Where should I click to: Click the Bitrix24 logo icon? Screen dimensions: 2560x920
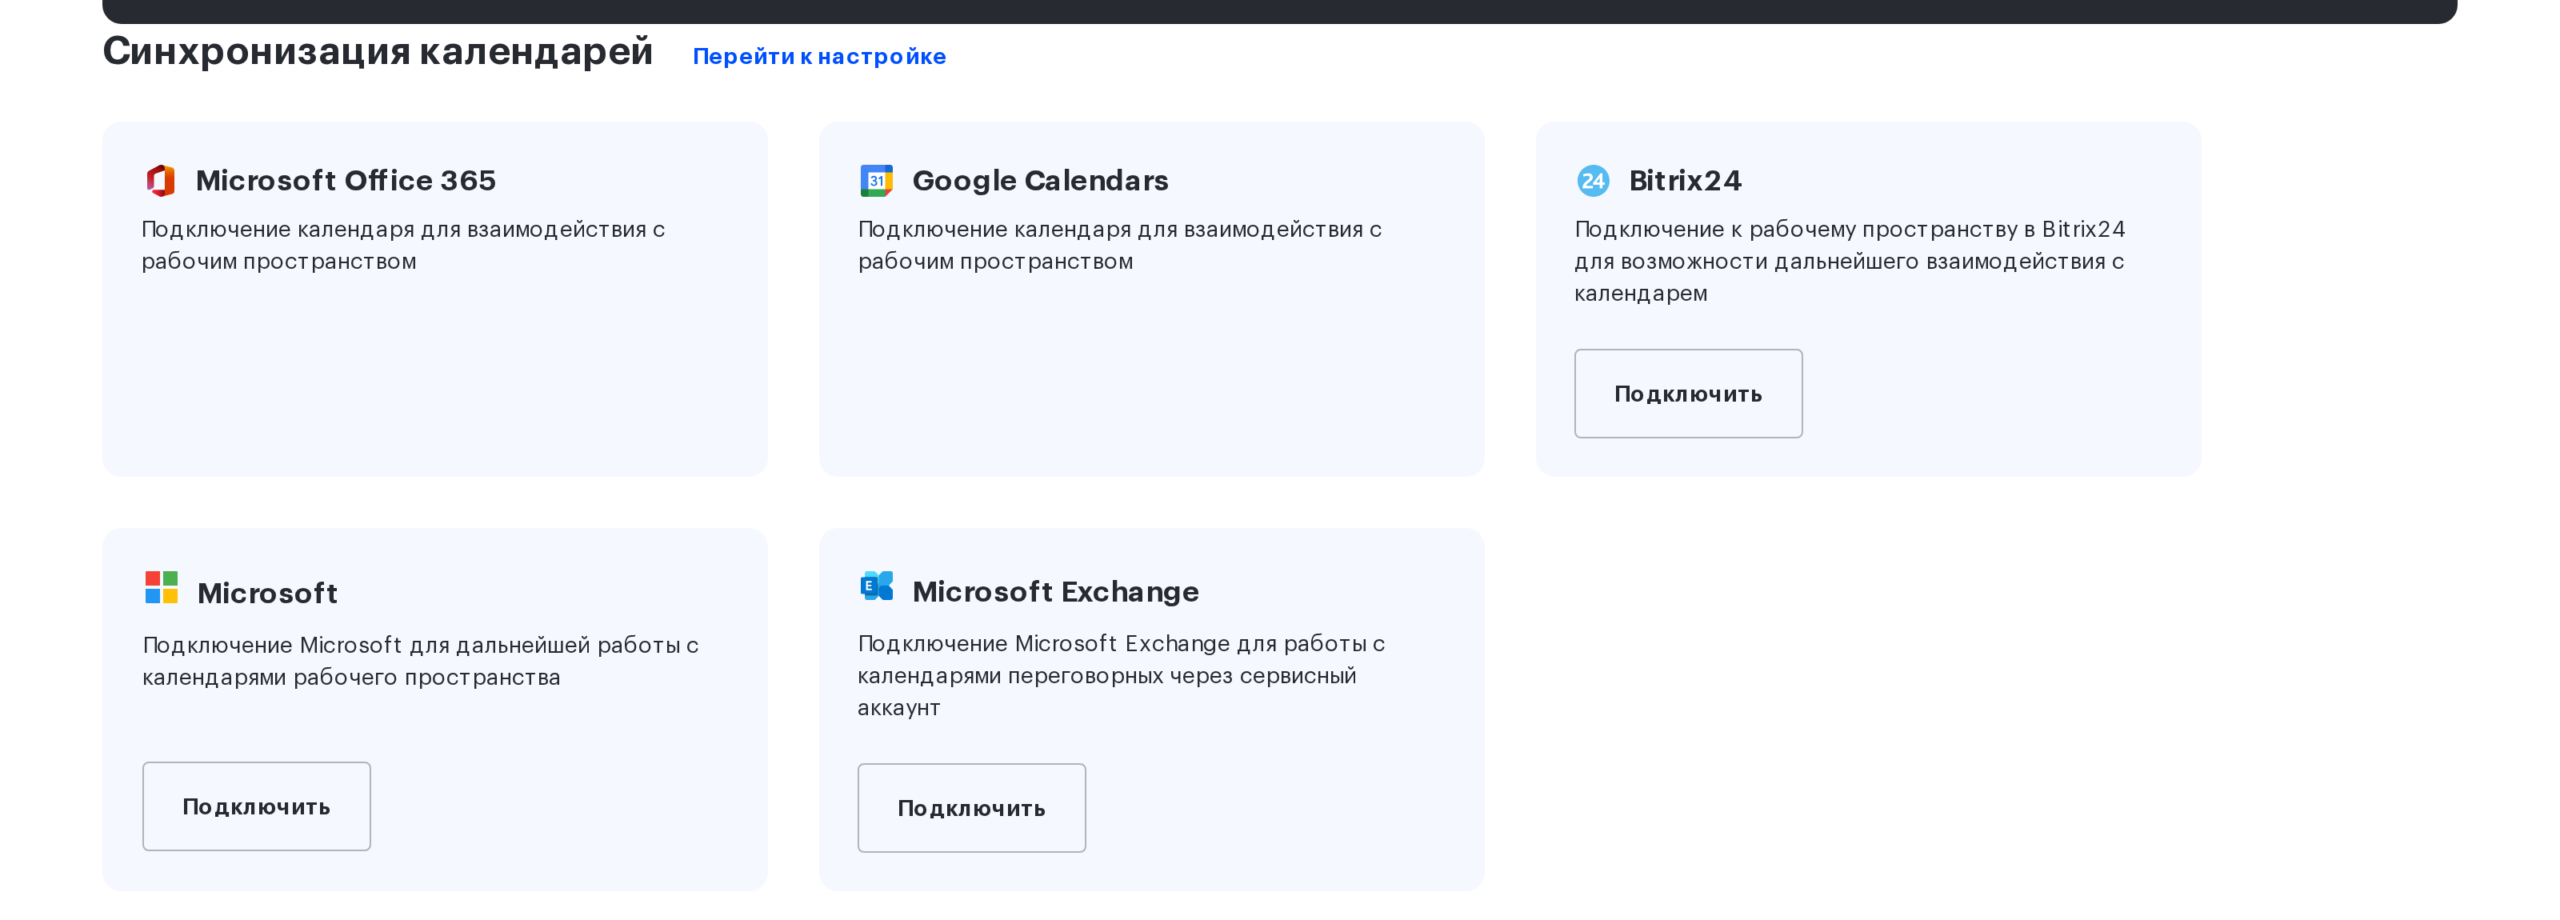pyautogui.click(x=1593, y=181)
